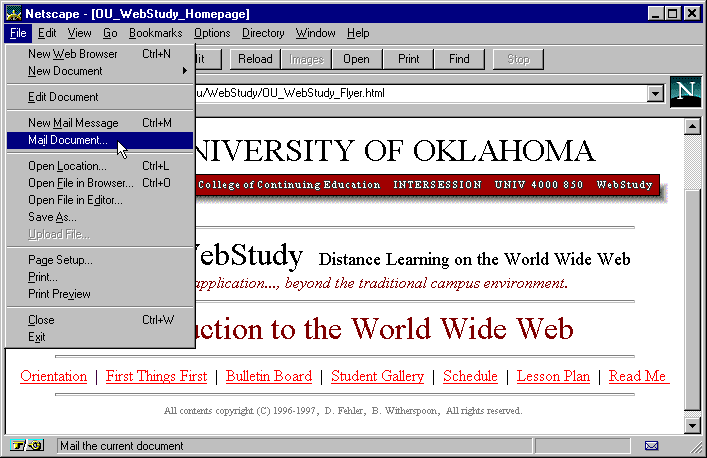Expand the New Document submenu
Viewport: 707px width, 458px height.
point(100,71)
